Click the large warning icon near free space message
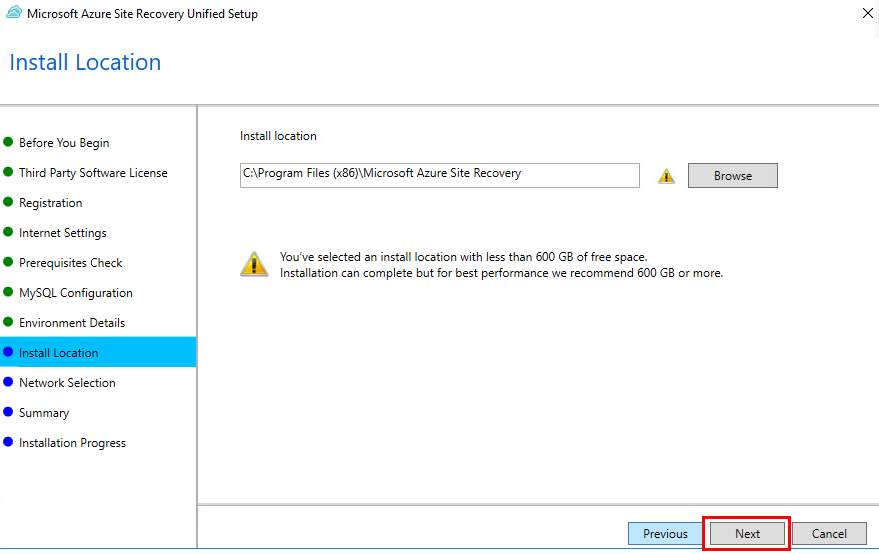The width and height of the screenshot is (879, 554). click(254, 264)
